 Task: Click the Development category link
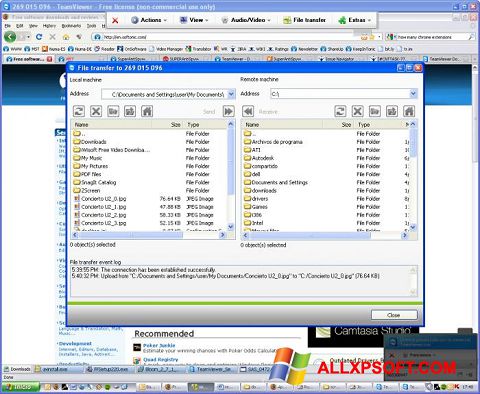coord(75,343)
